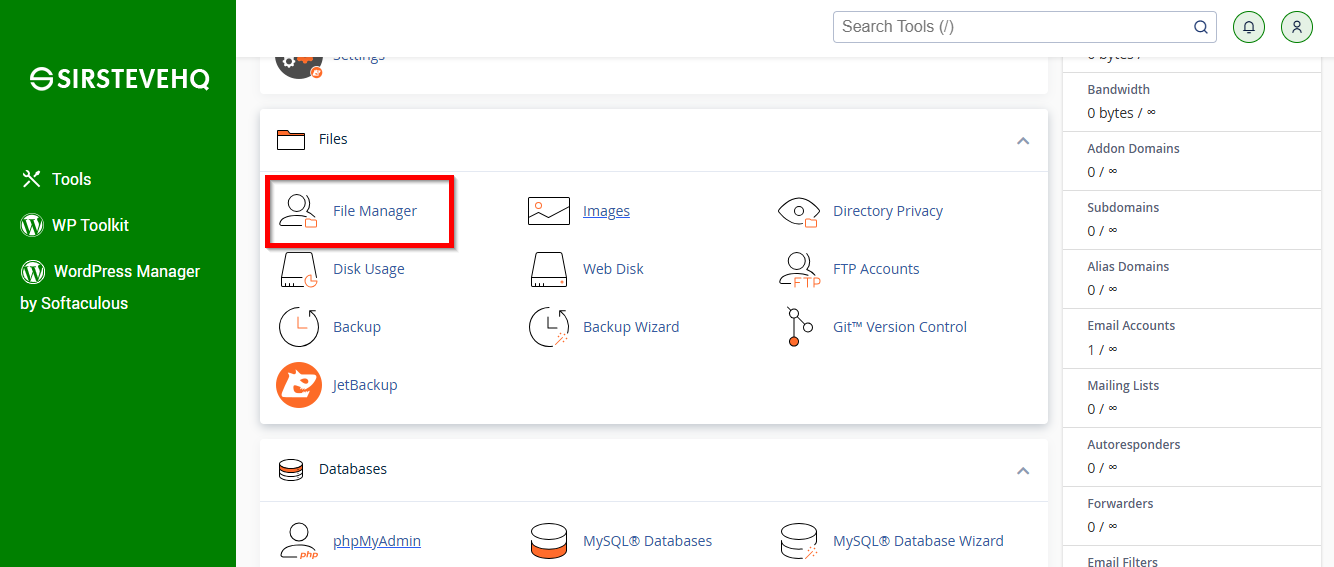
Task: Open the File Manager icon
Action: pos(298,211)
